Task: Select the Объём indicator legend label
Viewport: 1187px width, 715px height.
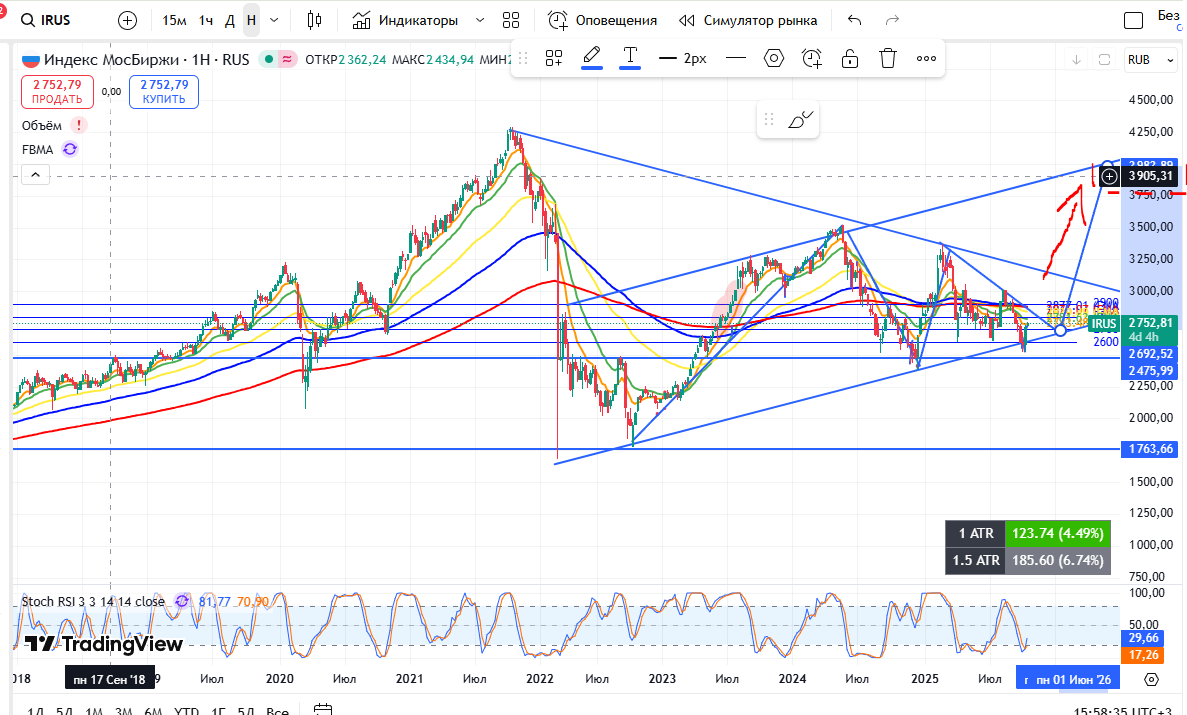Action: coord(42,126)
